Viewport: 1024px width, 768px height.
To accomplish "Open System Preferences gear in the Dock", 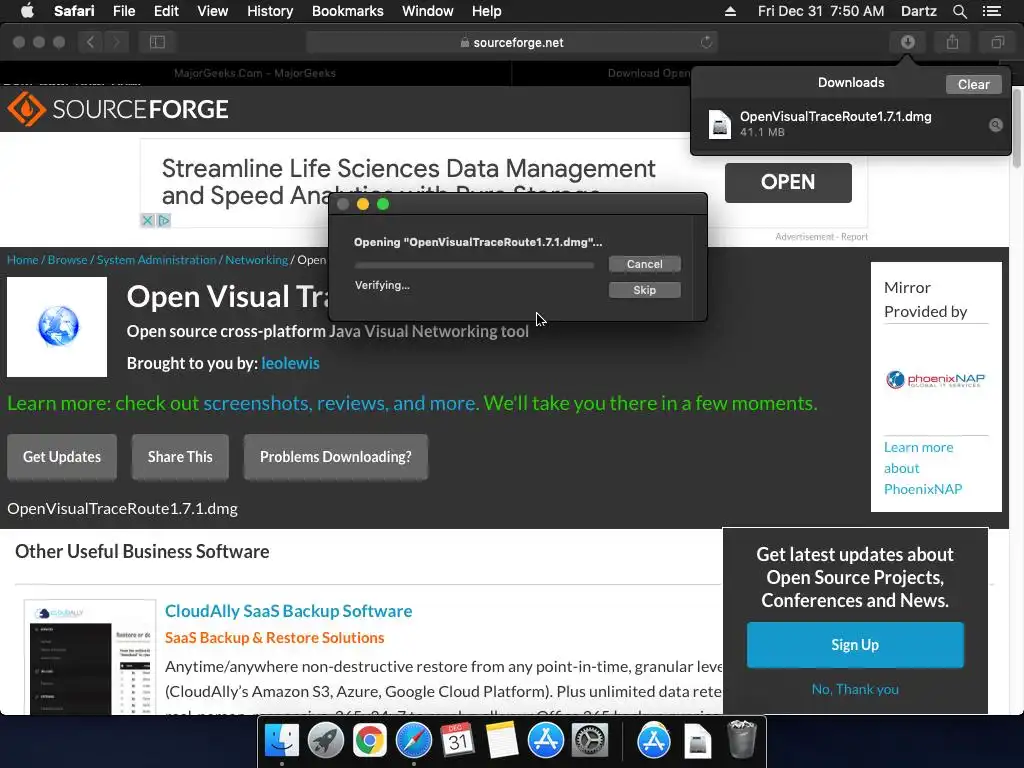I will point(589,741).
